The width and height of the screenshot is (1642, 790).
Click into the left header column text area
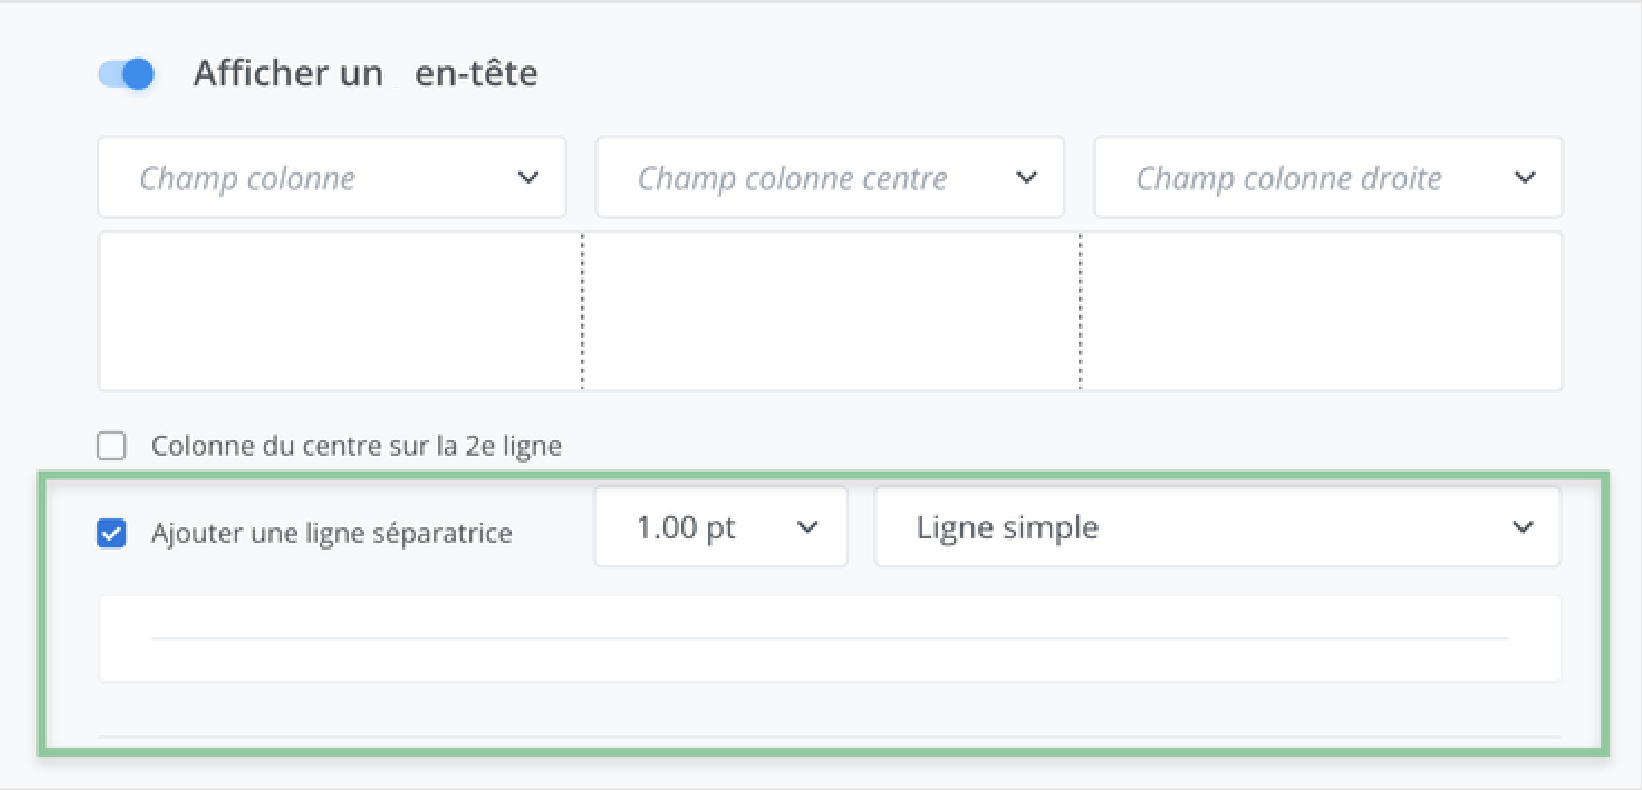pos(340,311)
